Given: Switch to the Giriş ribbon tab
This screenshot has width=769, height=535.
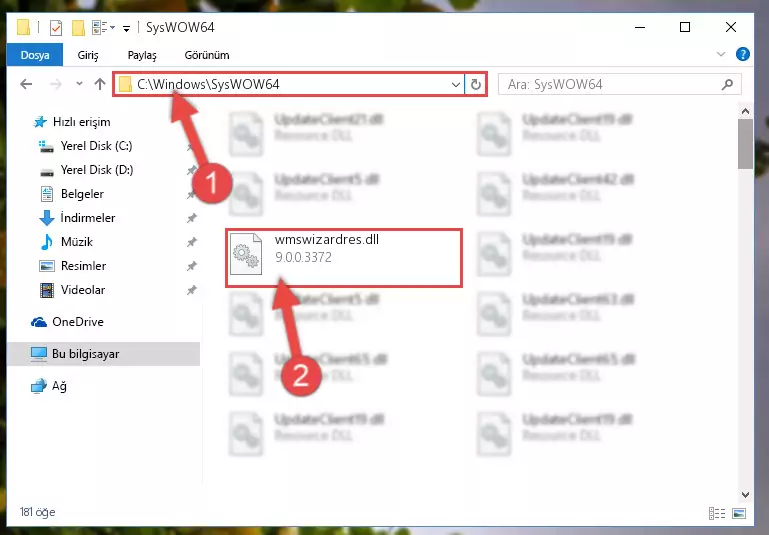Looking at the screenshot, I should 88,55.
